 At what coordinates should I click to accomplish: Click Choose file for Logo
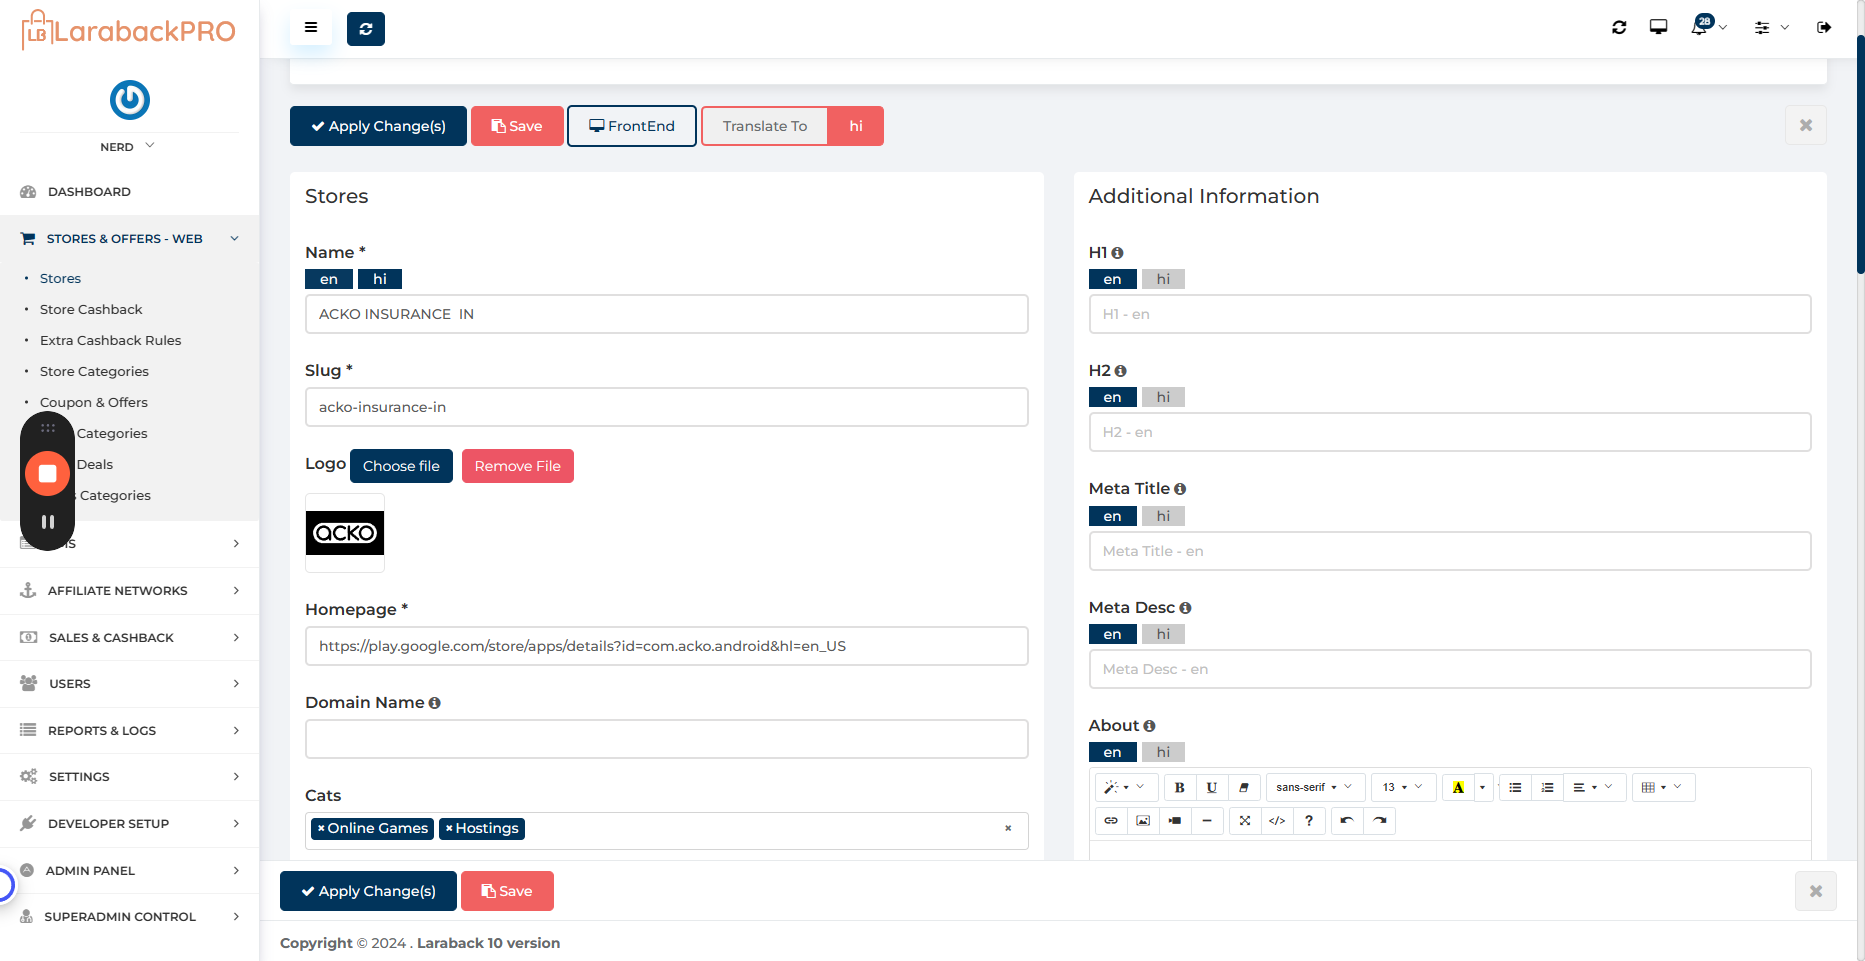click(401, 466)
